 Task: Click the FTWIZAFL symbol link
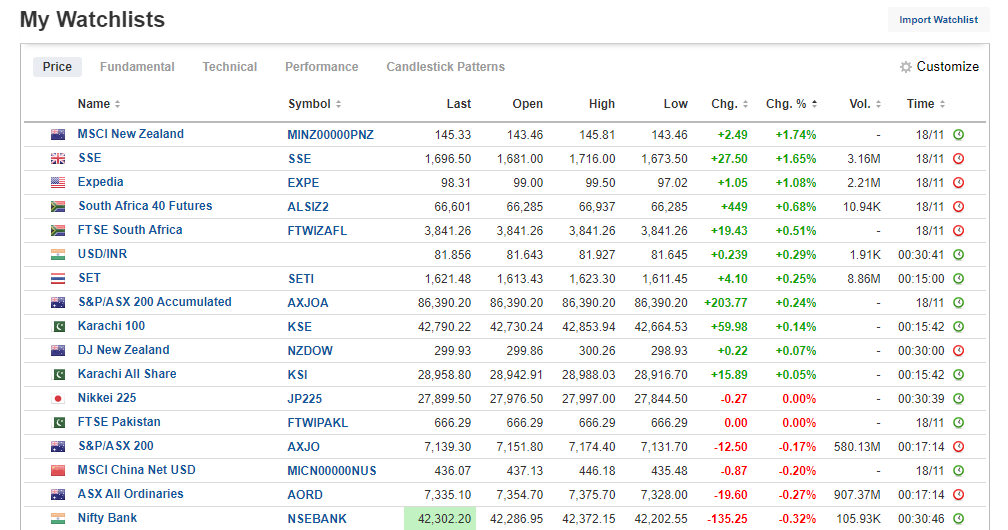(x=317, y=231)
